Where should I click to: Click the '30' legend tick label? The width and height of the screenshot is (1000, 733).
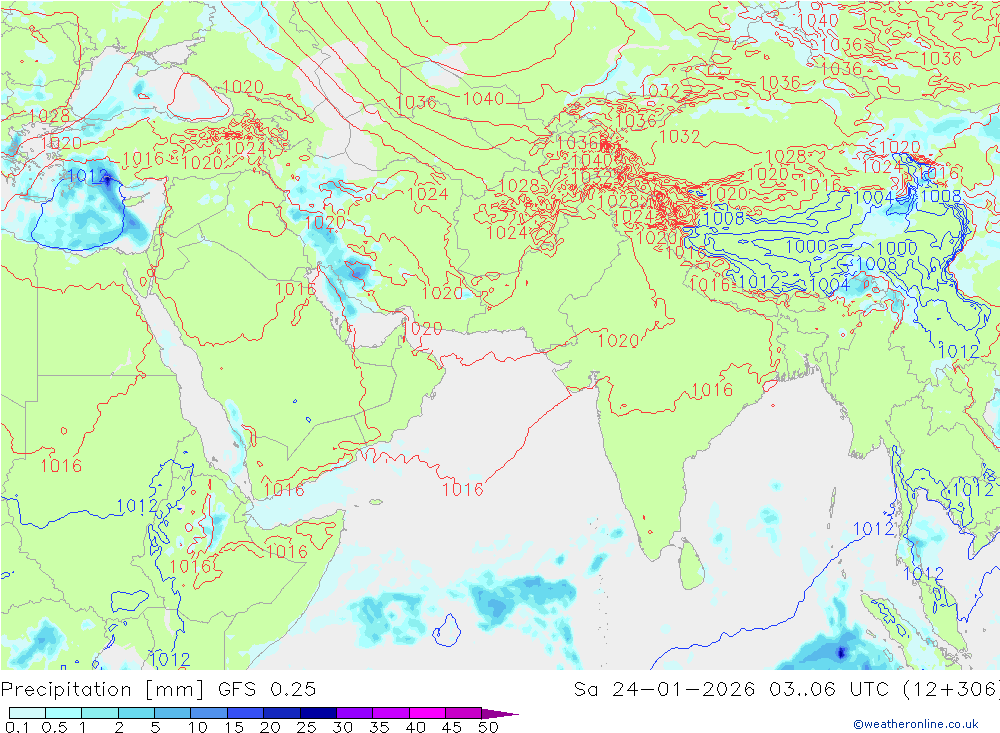[342, 727]
